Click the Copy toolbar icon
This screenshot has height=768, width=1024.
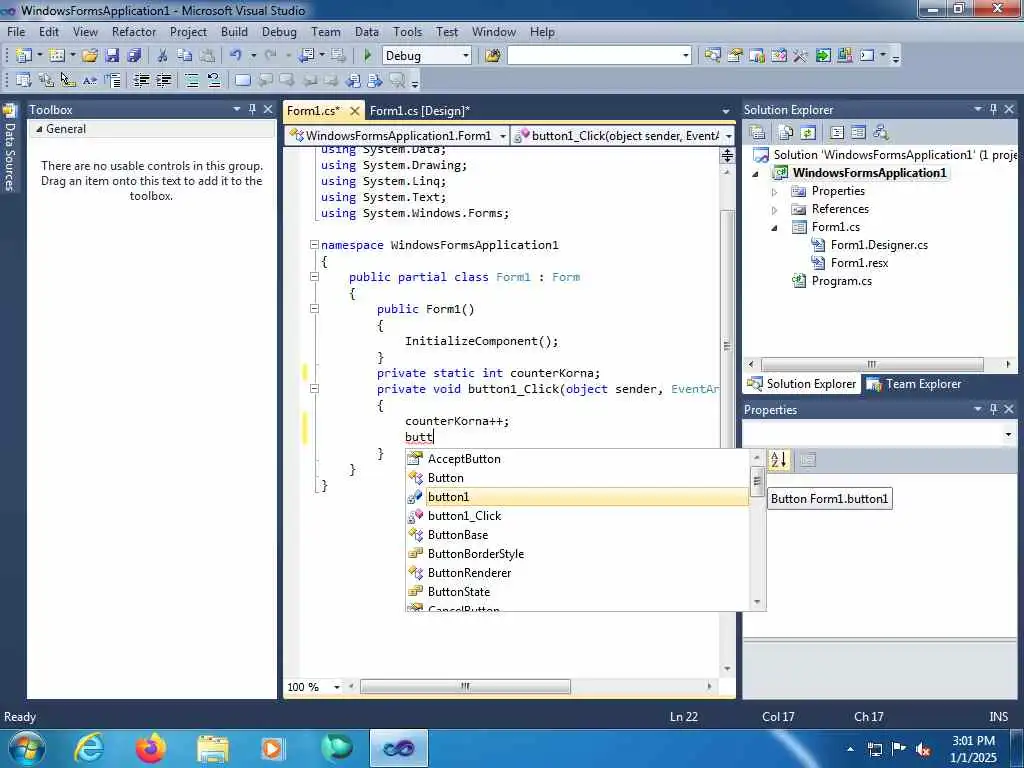(185, 56)
